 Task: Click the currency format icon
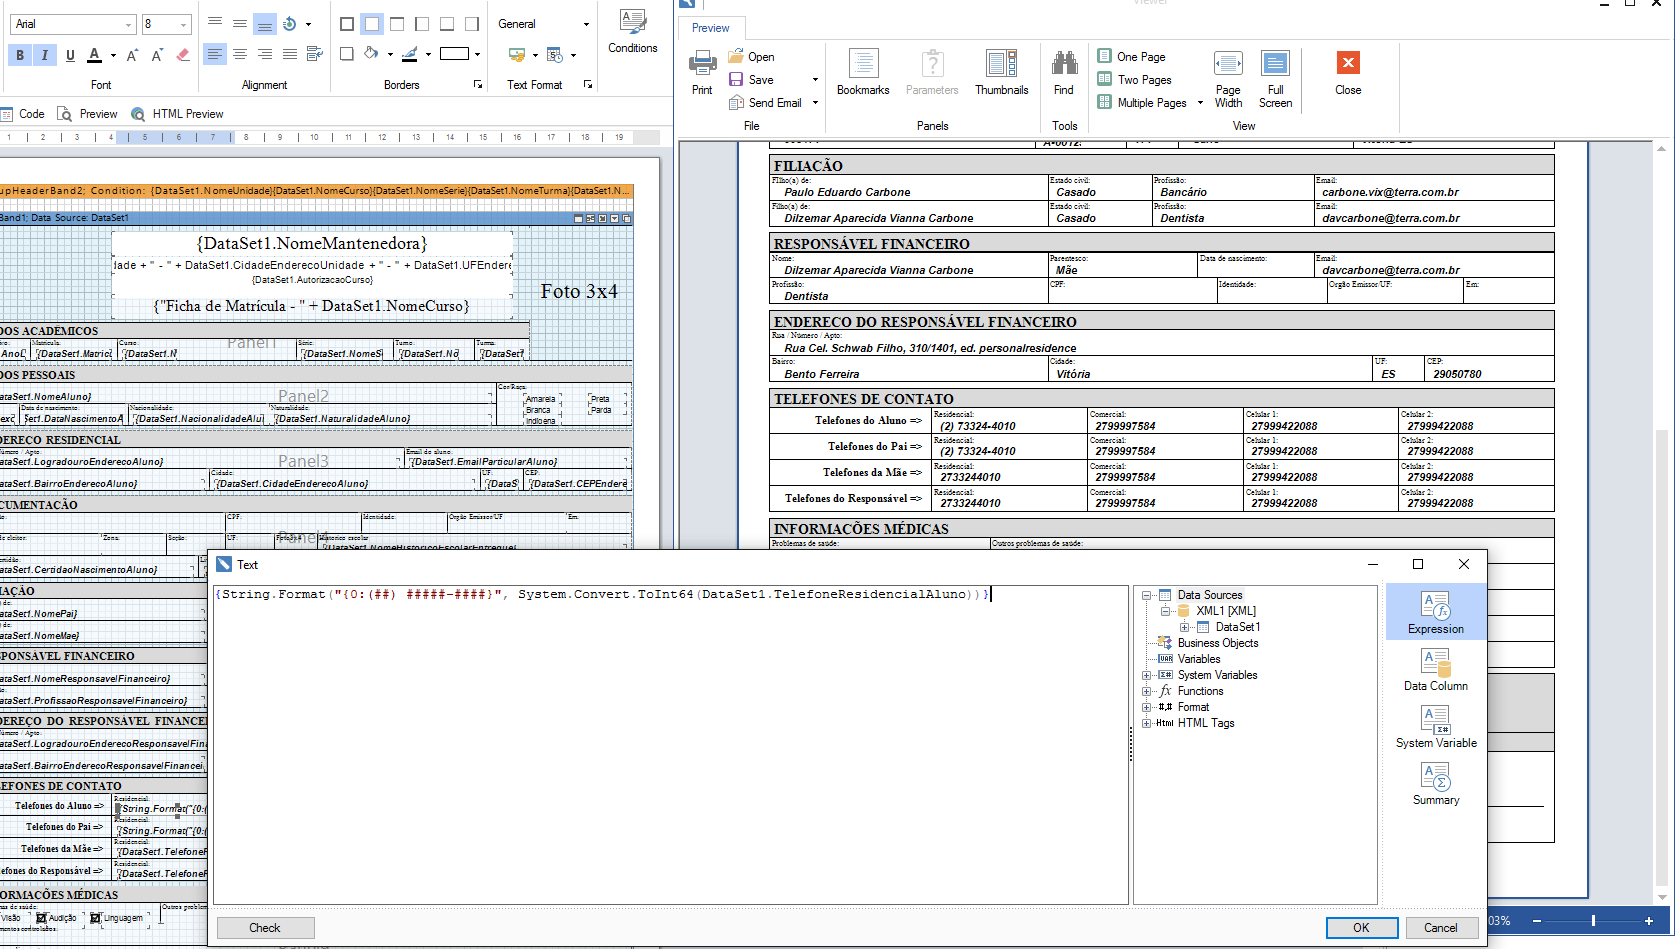(x=517, y=55)
